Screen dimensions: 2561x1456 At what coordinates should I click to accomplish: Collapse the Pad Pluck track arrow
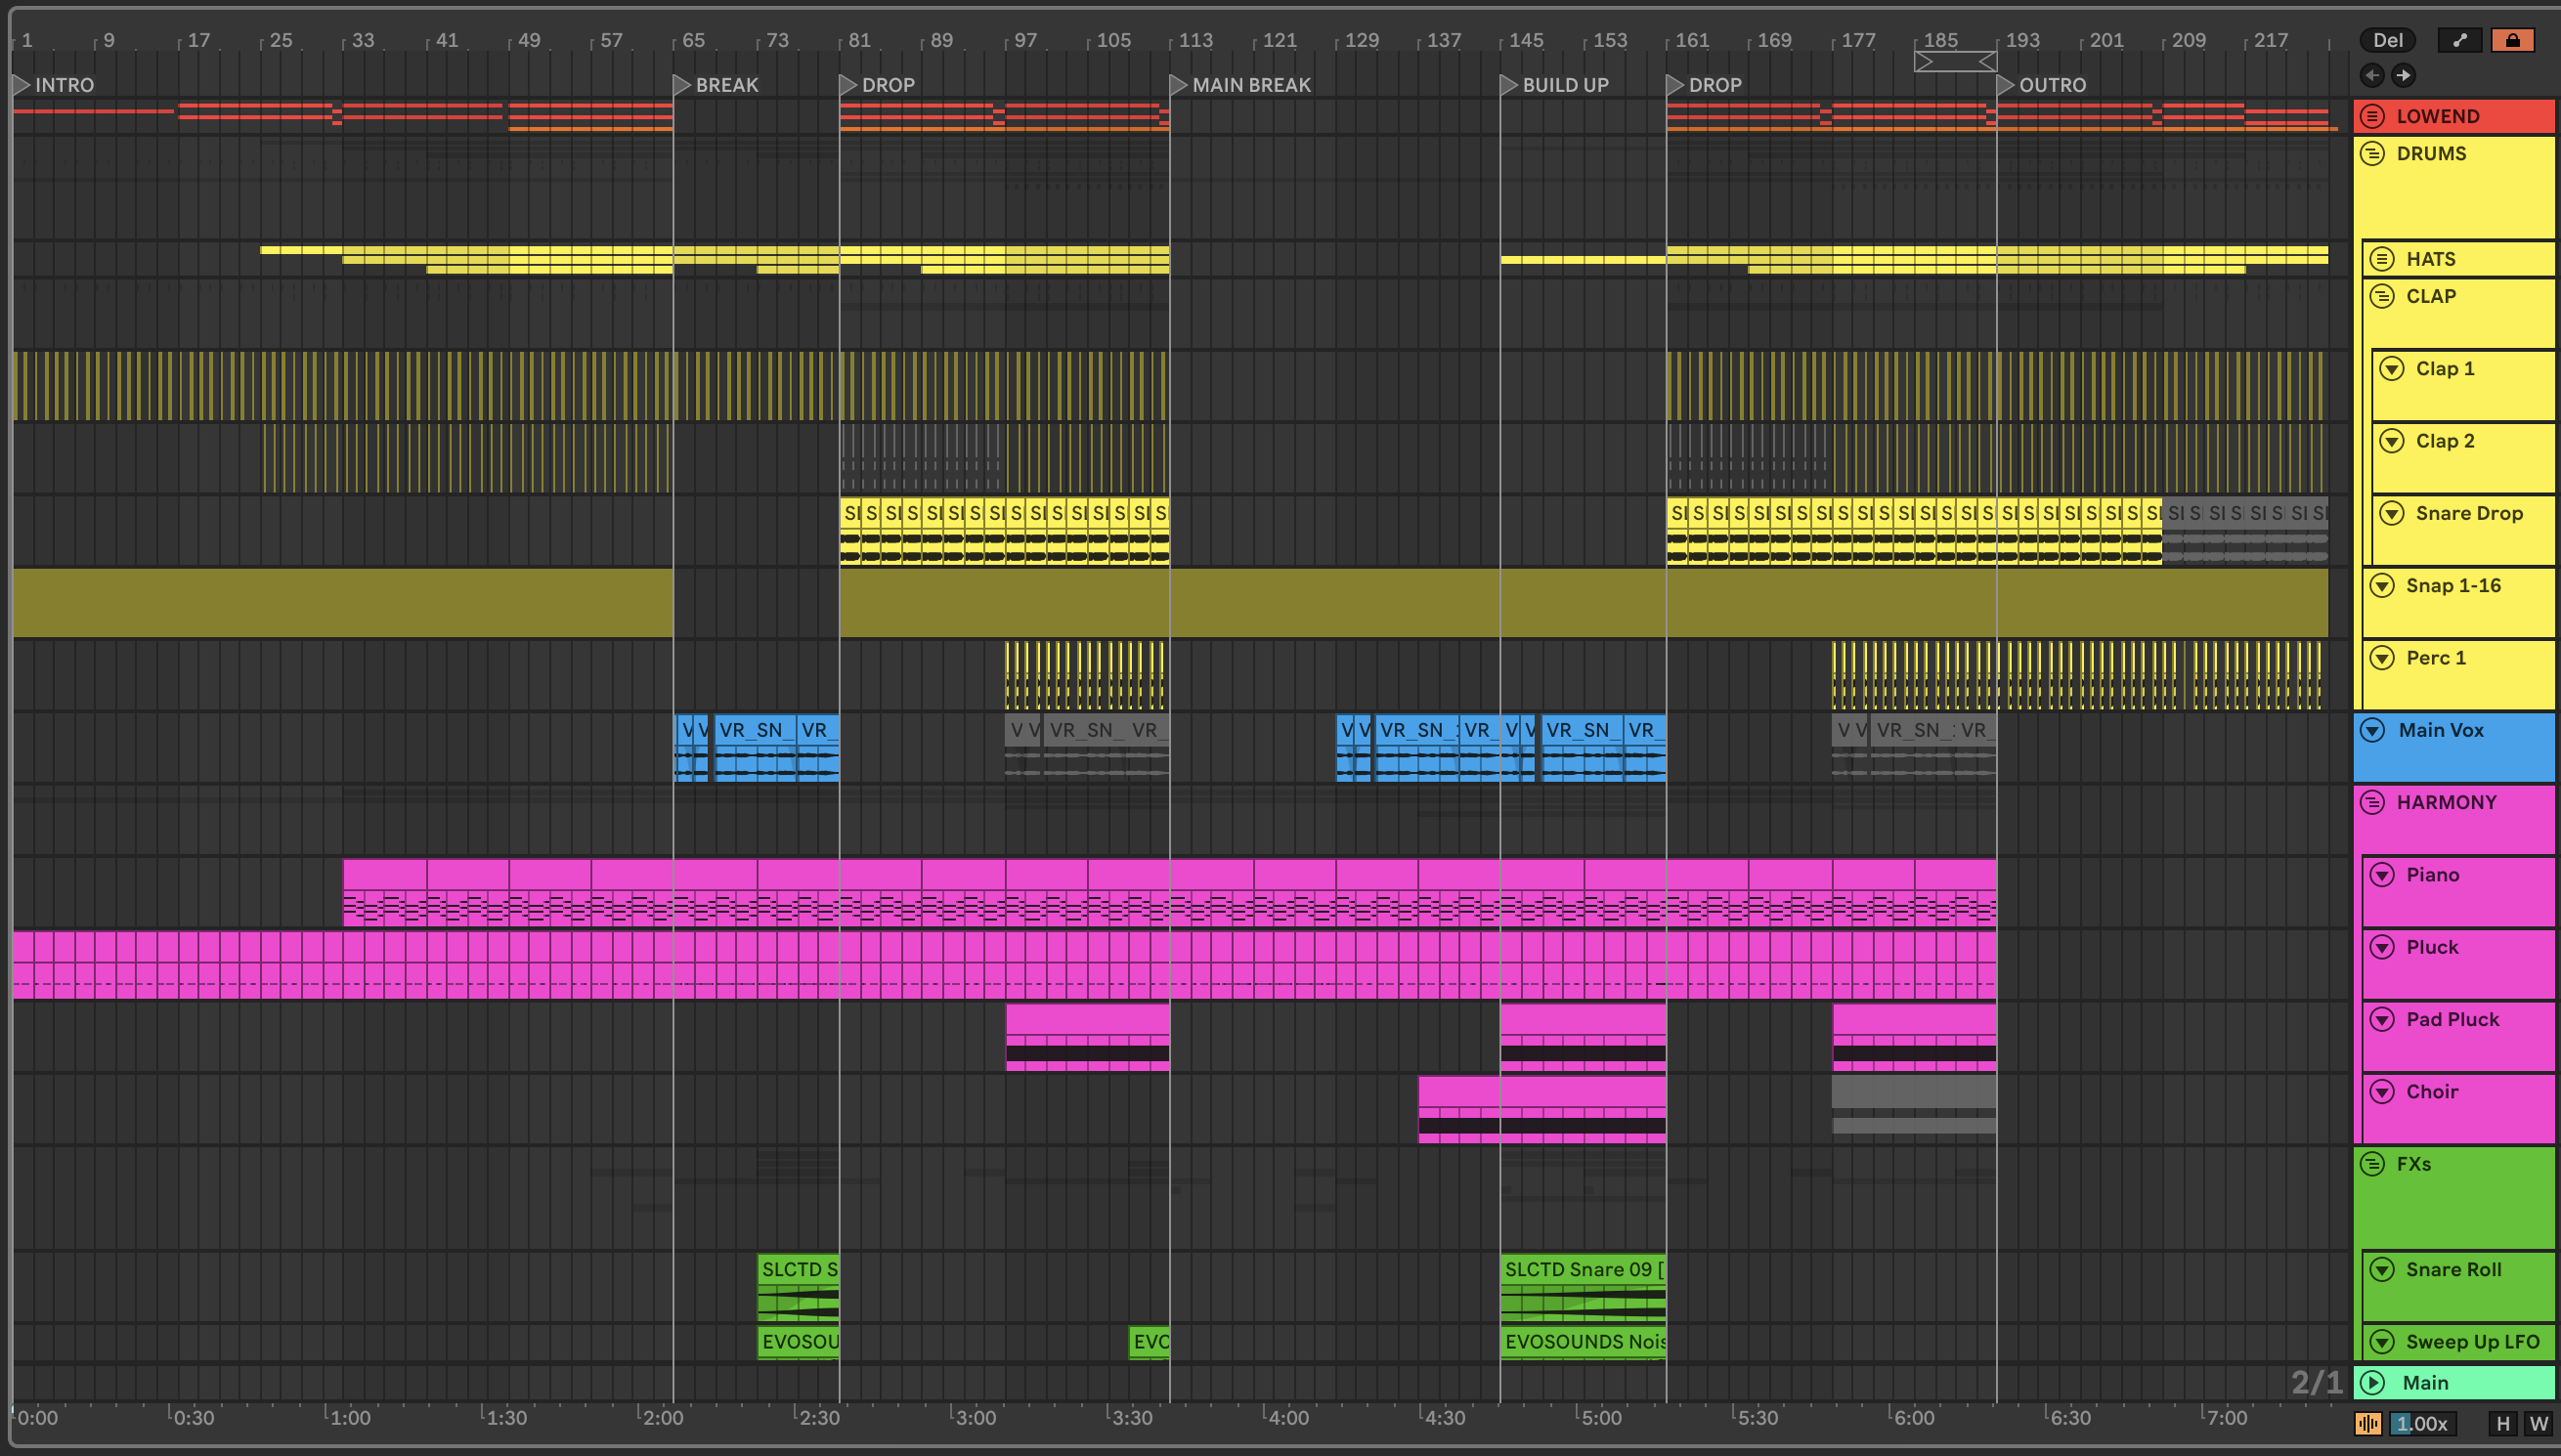(x=2382, y=1019)
